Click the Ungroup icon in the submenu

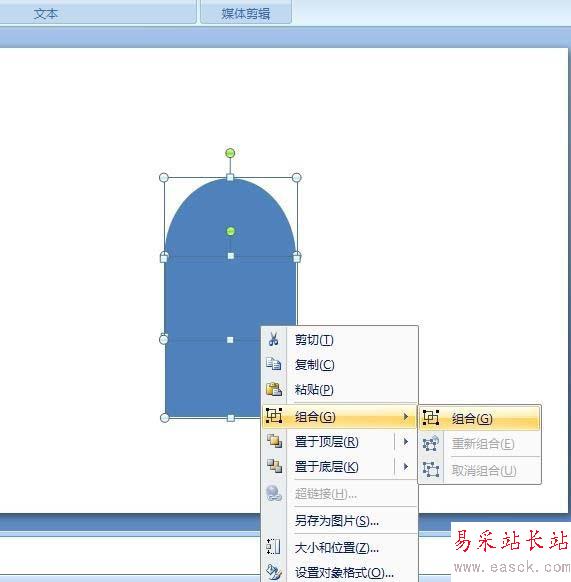click(431, 470)
